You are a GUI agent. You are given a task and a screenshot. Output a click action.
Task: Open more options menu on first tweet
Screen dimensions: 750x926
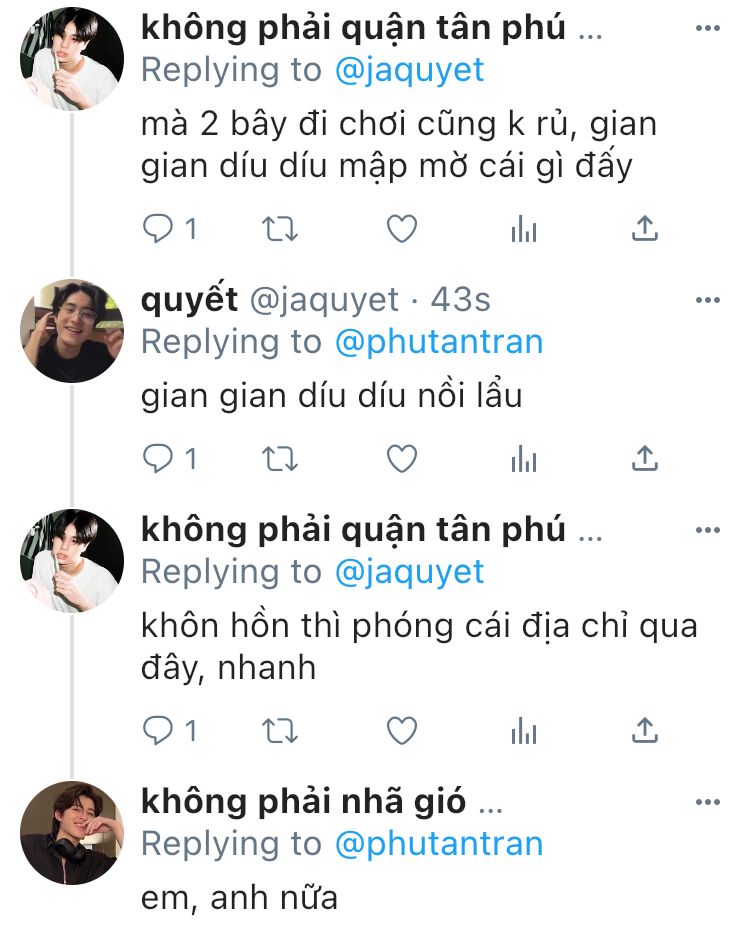(707, 28)
